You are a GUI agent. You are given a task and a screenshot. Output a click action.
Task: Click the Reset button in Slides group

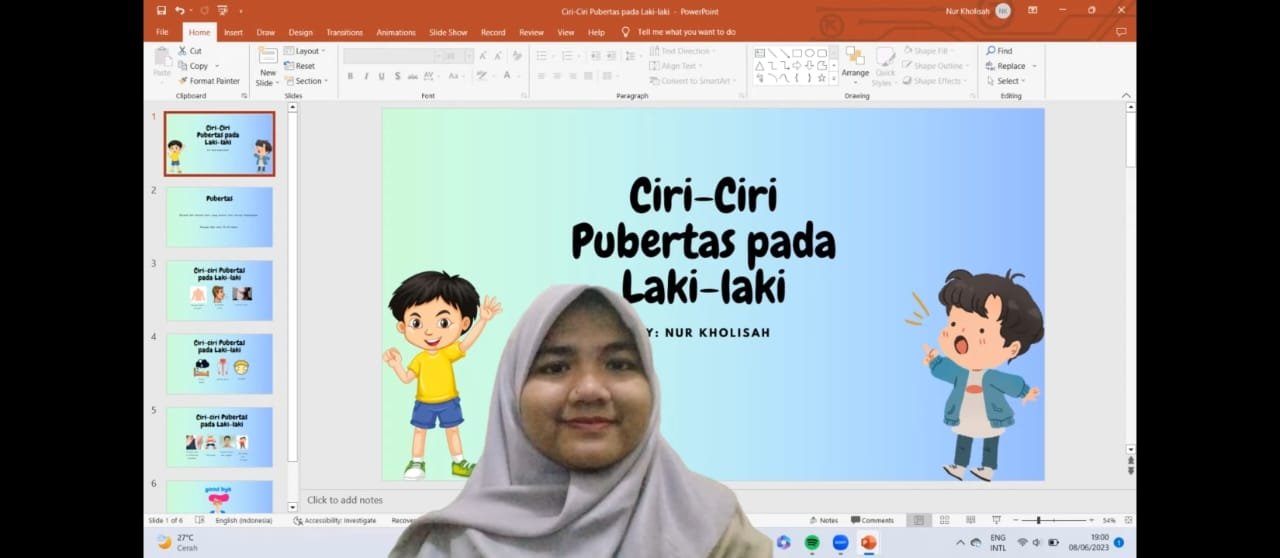pos(303,66)
